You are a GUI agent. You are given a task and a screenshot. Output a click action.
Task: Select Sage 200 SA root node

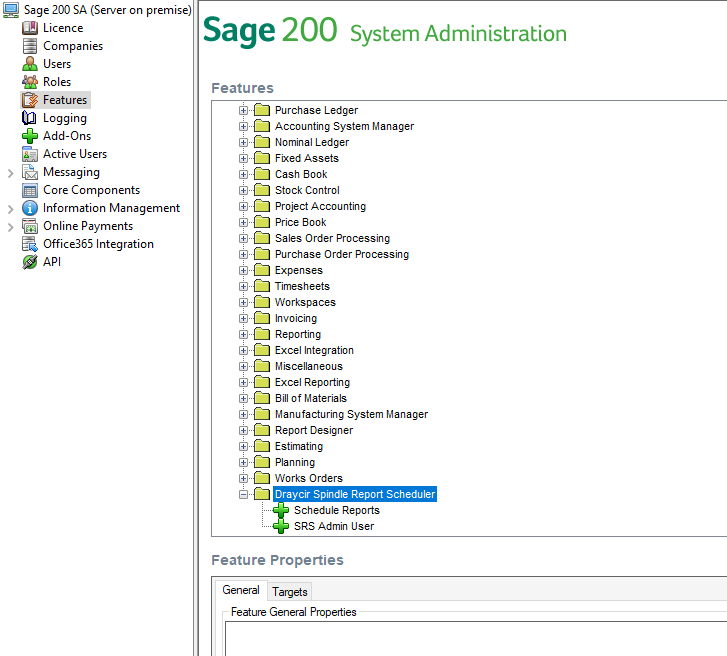pyautogui.click(x=108, y=10)
